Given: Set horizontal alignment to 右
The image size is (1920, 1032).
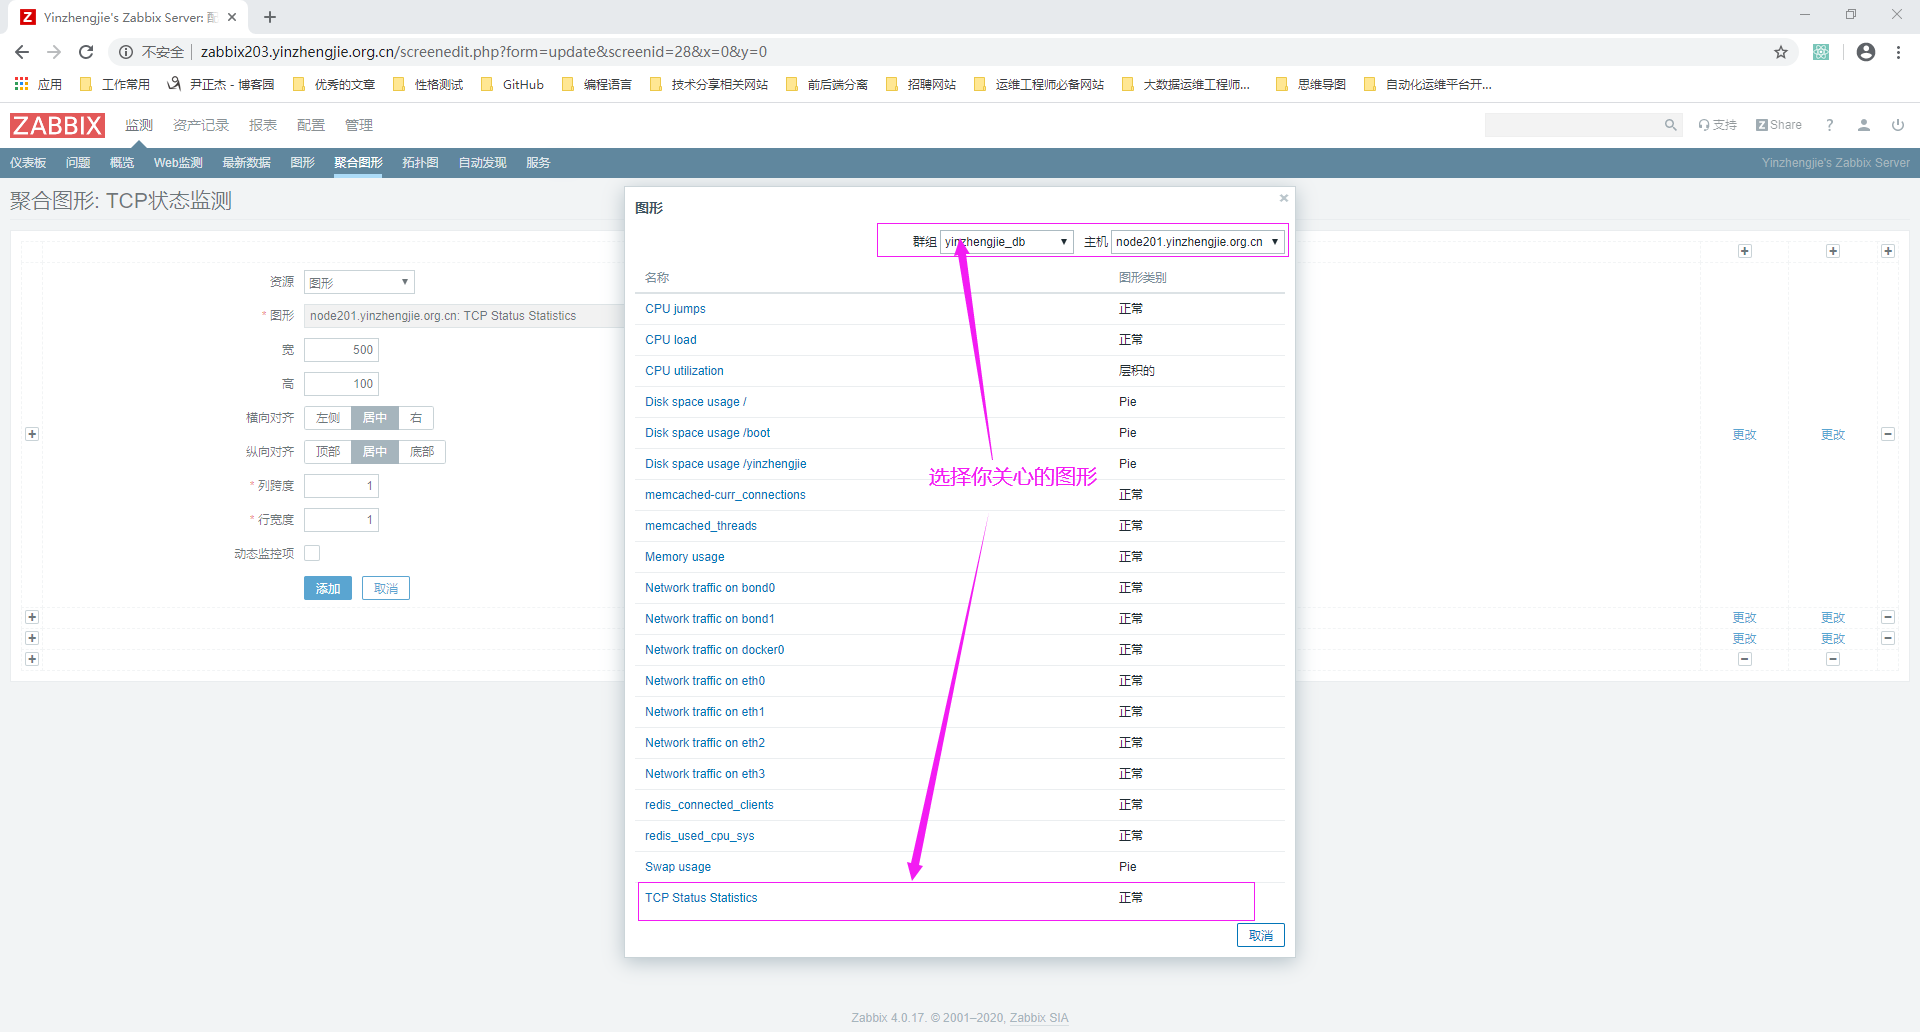Looking at the screenshot, I should (416, 418).
